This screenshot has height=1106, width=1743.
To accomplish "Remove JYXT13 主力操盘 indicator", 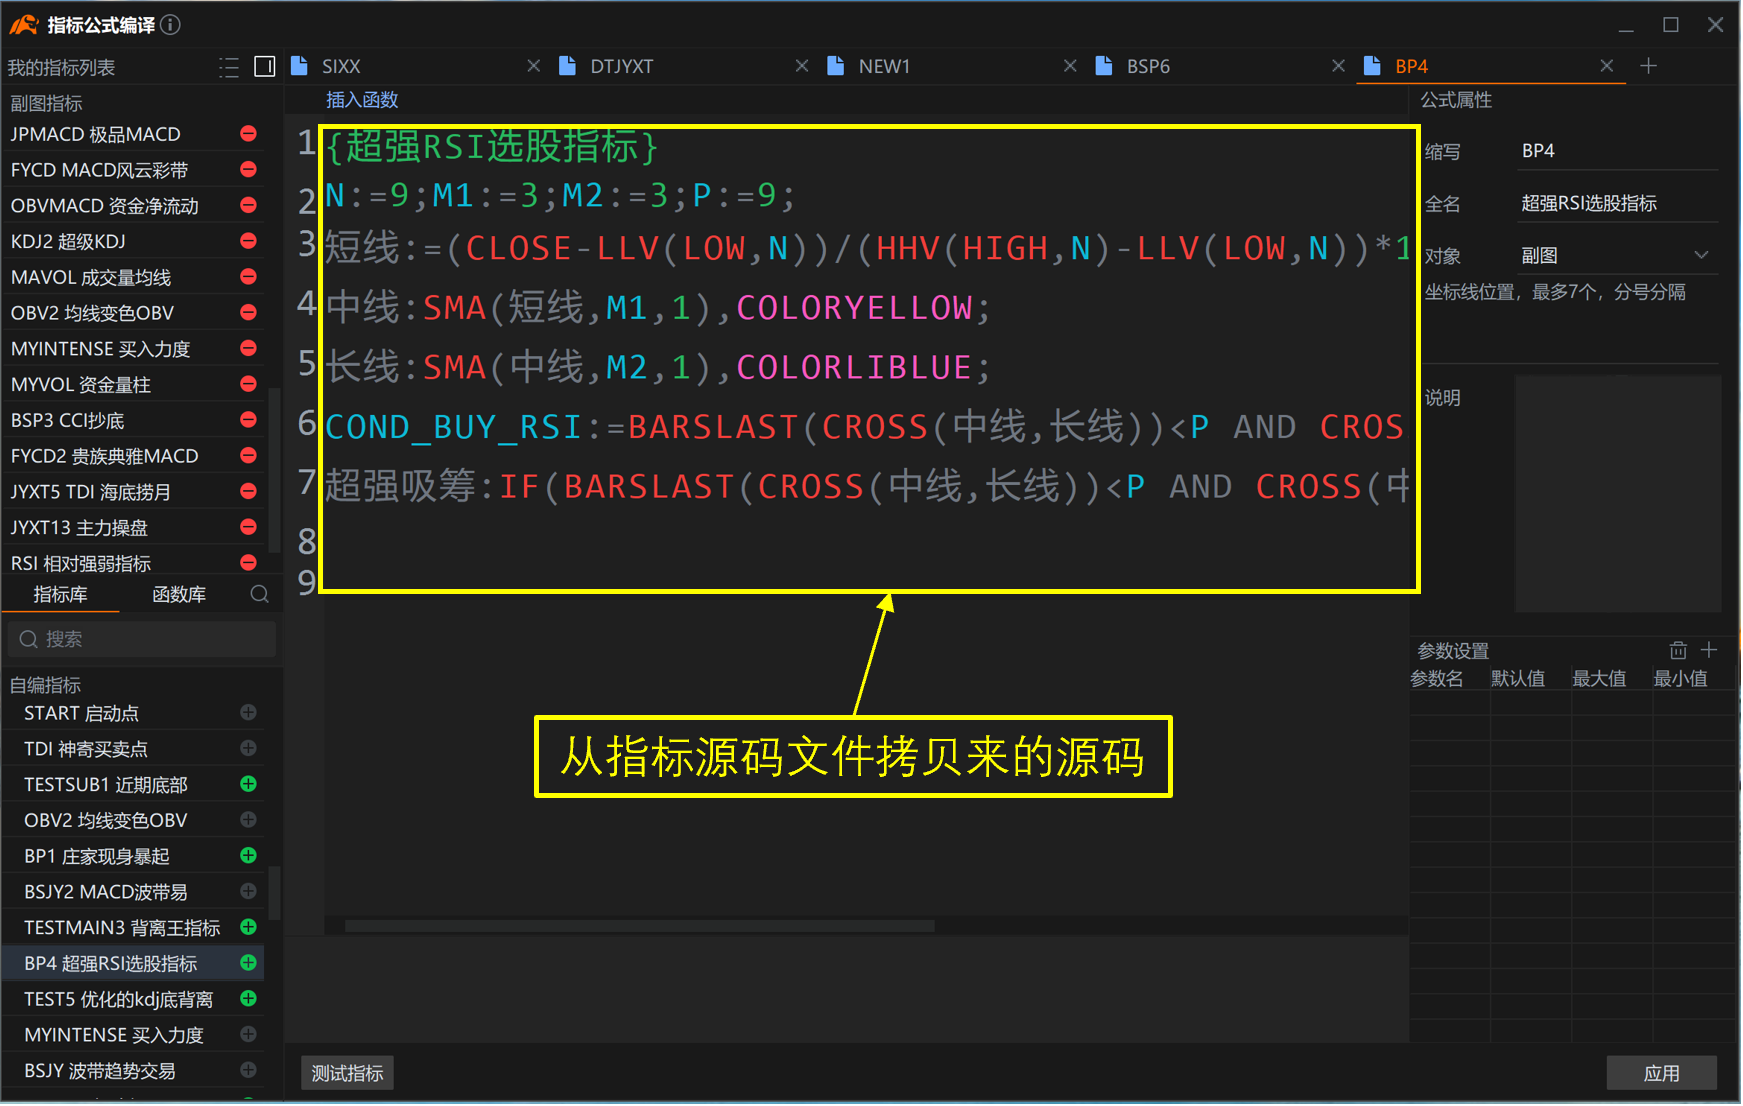I will click(248, 527).
